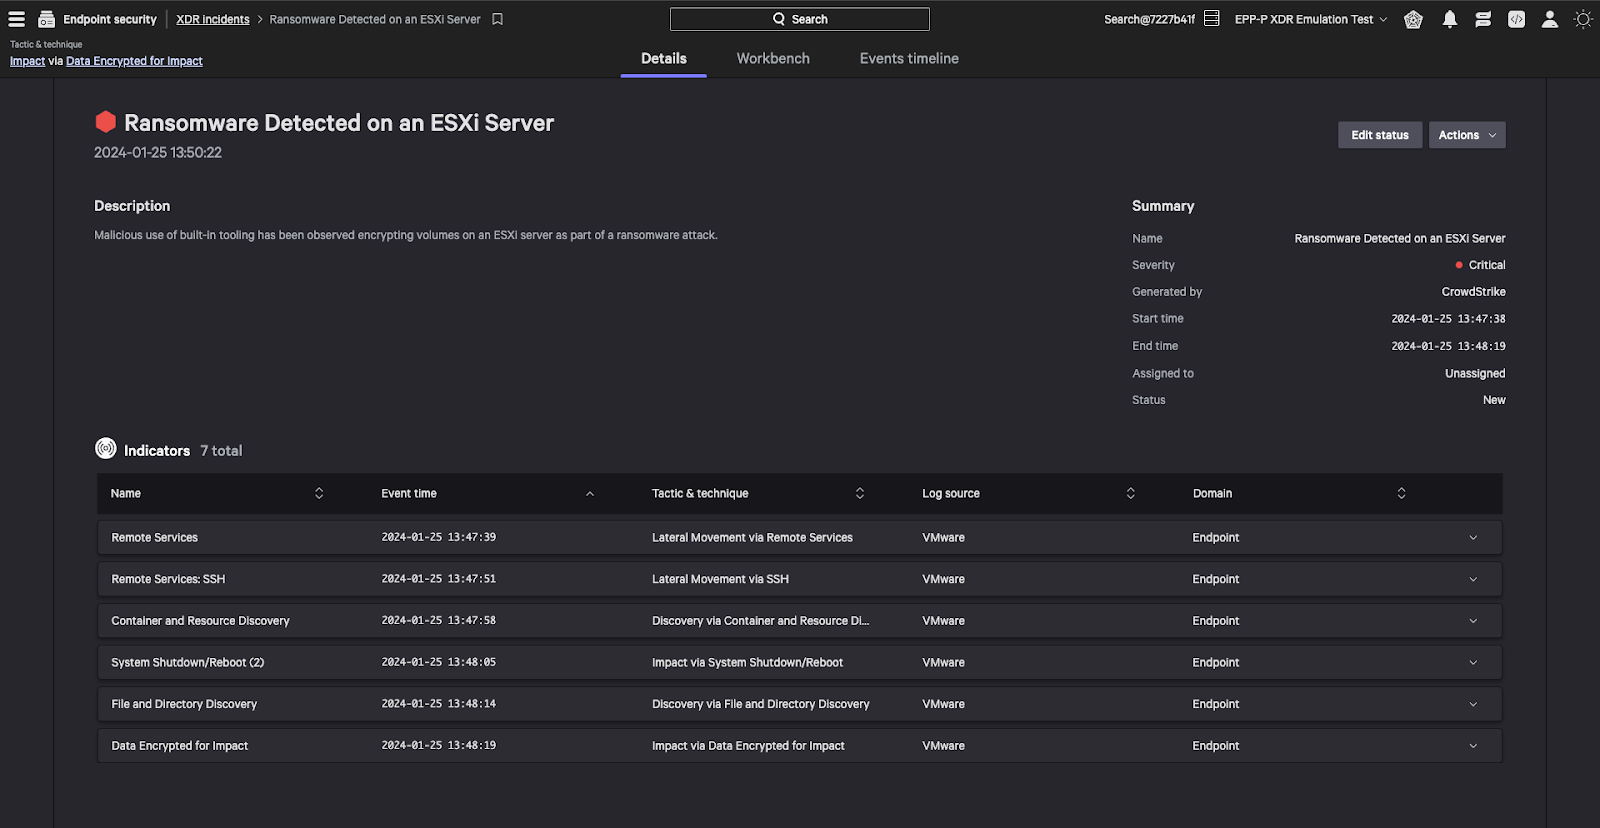Open the message-bubbles icon in the header
Image resolution: width=1600 pixels, height=828 pixels.
[1483, 19]
